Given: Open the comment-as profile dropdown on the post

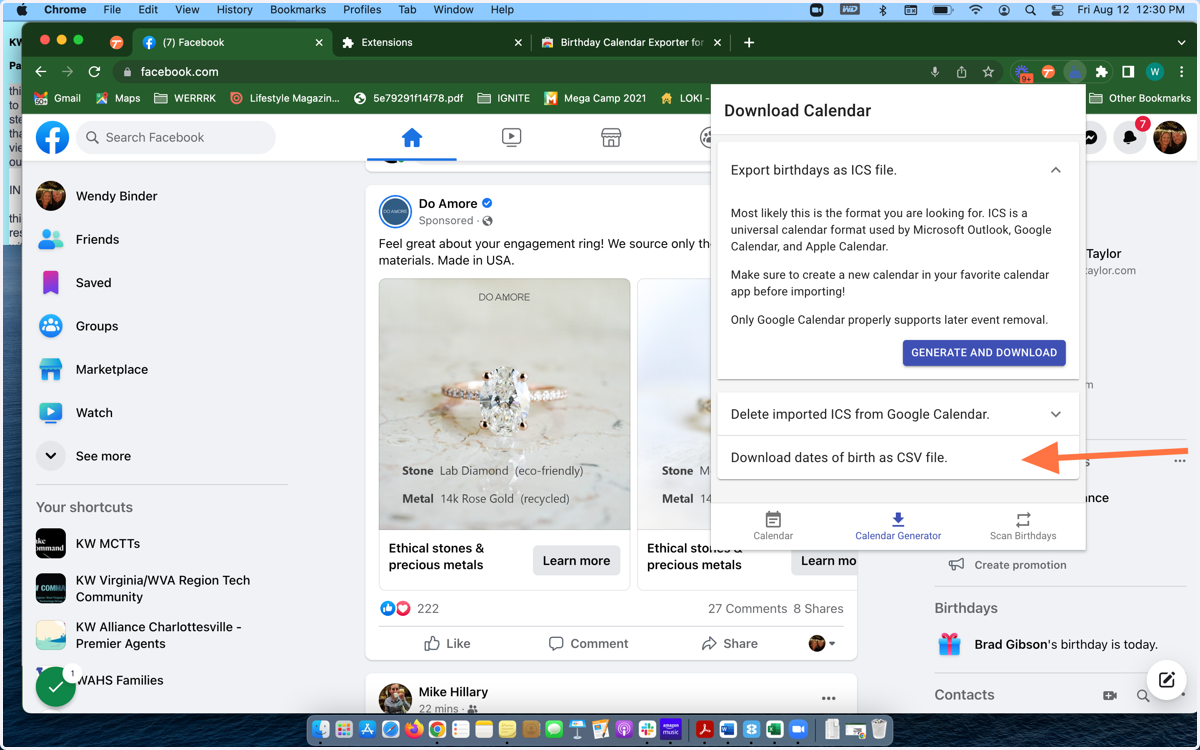Looking at the screenshot, I should coord(822,643).
